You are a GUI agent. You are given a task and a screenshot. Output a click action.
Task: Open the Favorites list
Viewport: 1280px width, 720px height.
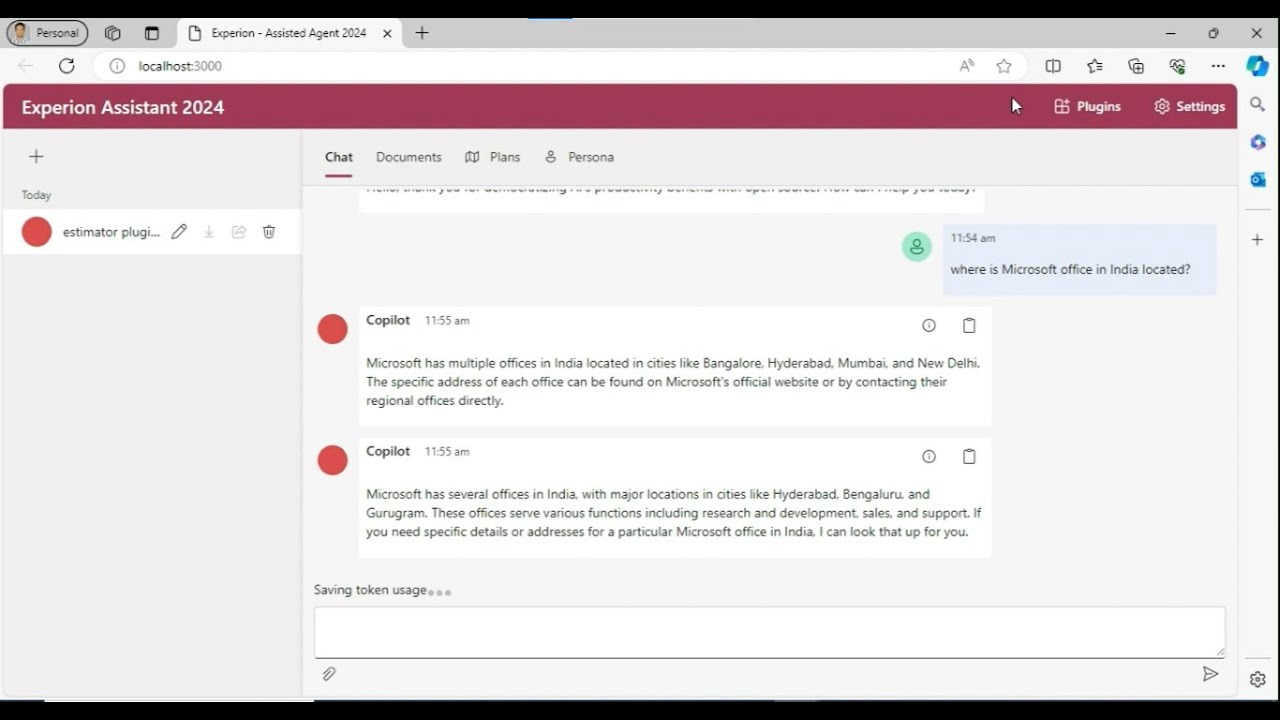(1095, 66)
